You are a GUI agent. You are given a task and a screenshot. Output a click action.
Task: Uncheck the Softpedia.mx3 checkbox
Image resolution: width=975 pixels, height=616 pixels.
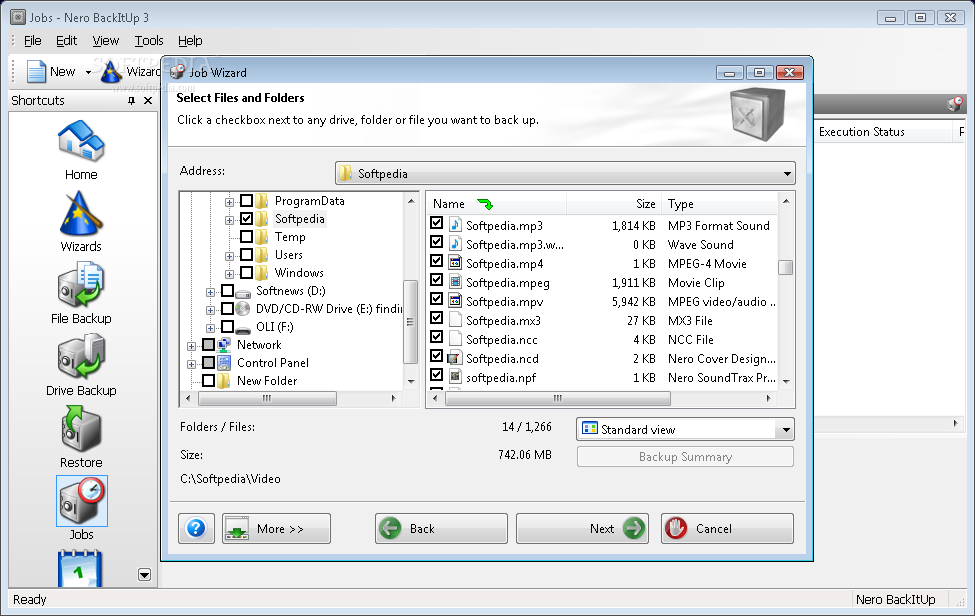pyautogui.click(x=437, y=318)
